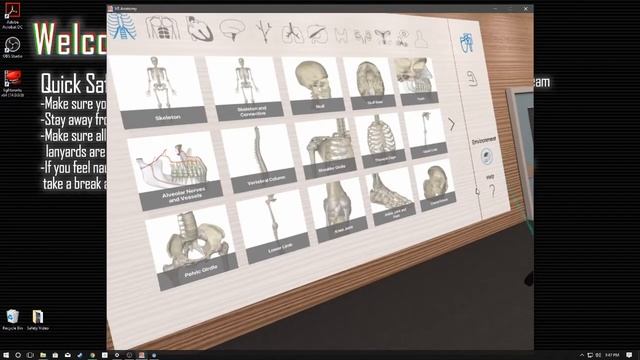Select the uterus reproductive system icon
This screenshot has height=360, width=640.
[x=383, y=37]
